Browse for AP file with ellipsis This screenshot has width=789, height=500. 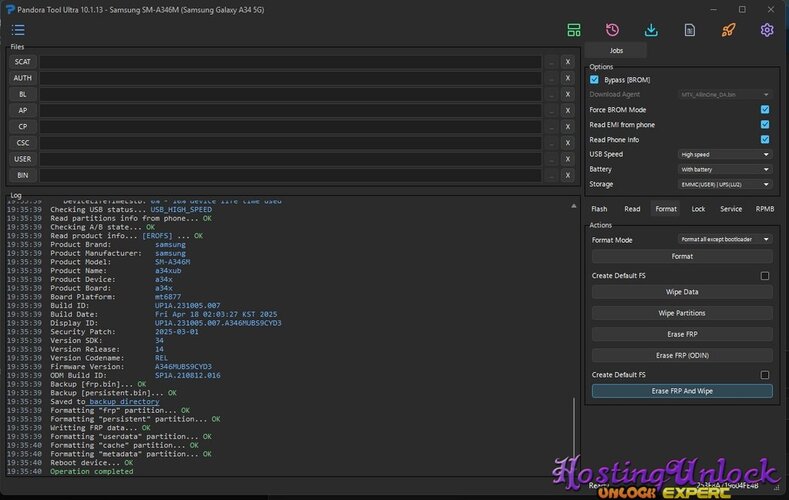point(551,110)
